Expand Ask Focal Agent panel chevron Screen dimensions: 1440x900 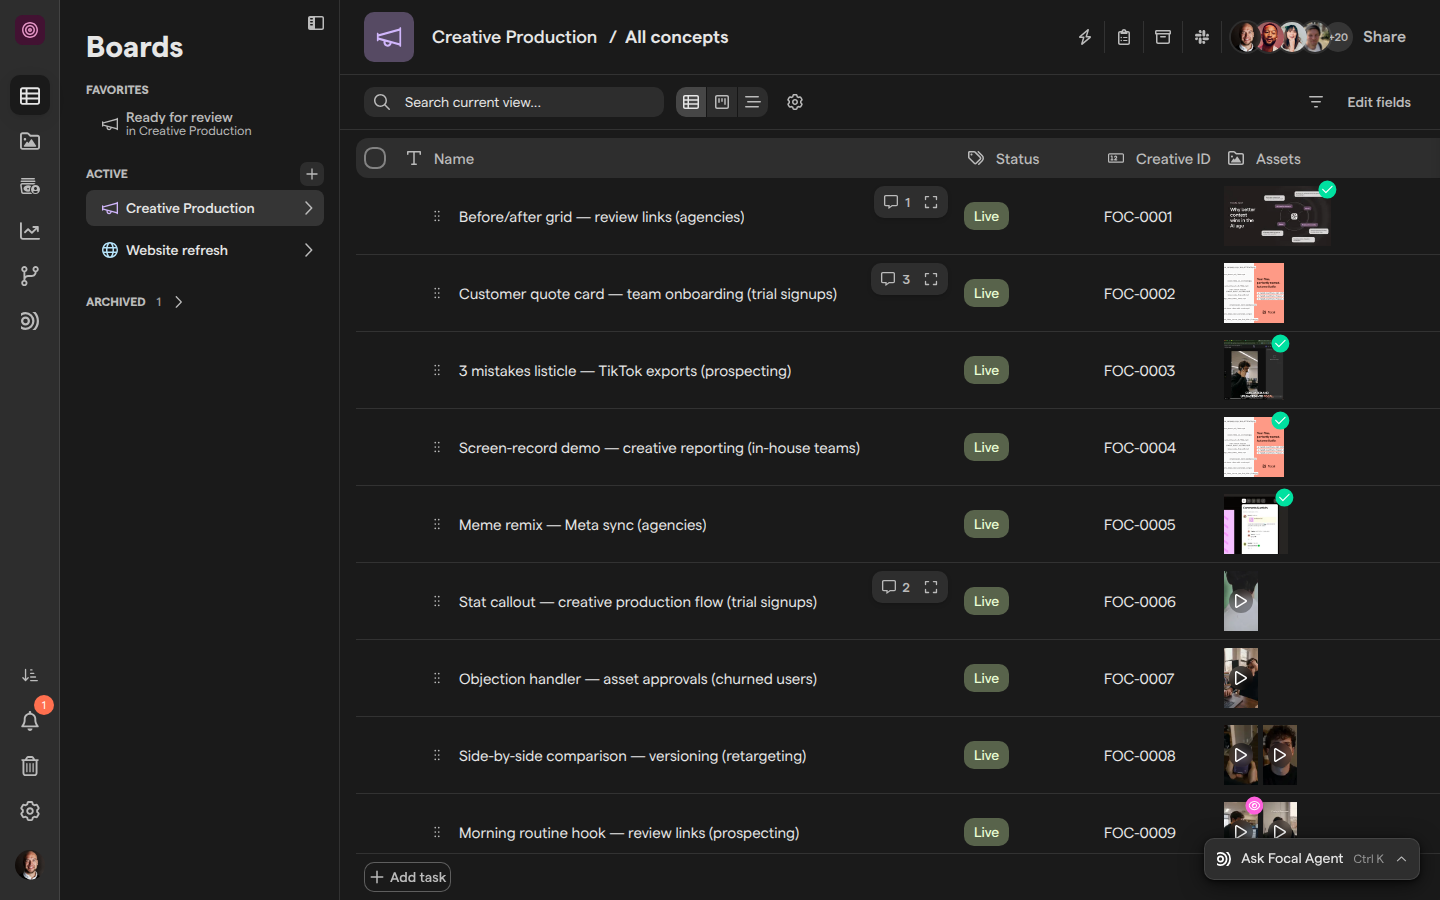1402,859
